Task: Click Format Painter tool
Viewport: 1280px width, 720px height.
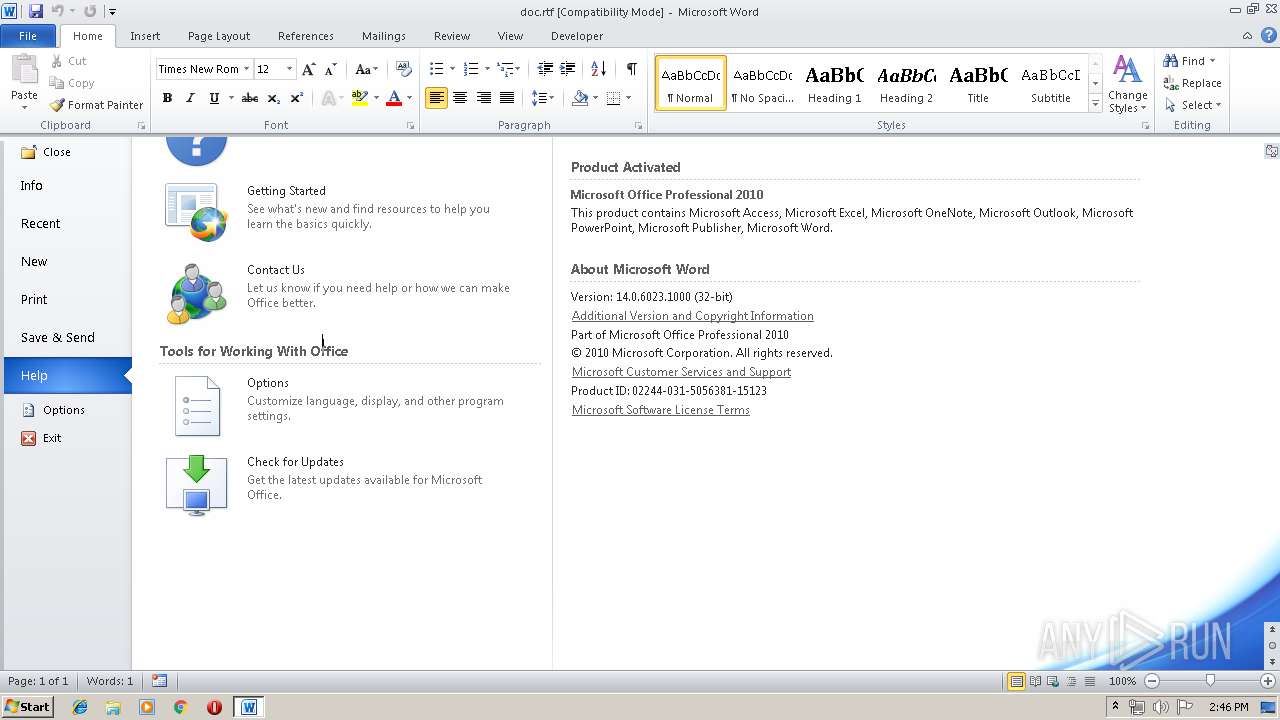Action: pos(96,105)
